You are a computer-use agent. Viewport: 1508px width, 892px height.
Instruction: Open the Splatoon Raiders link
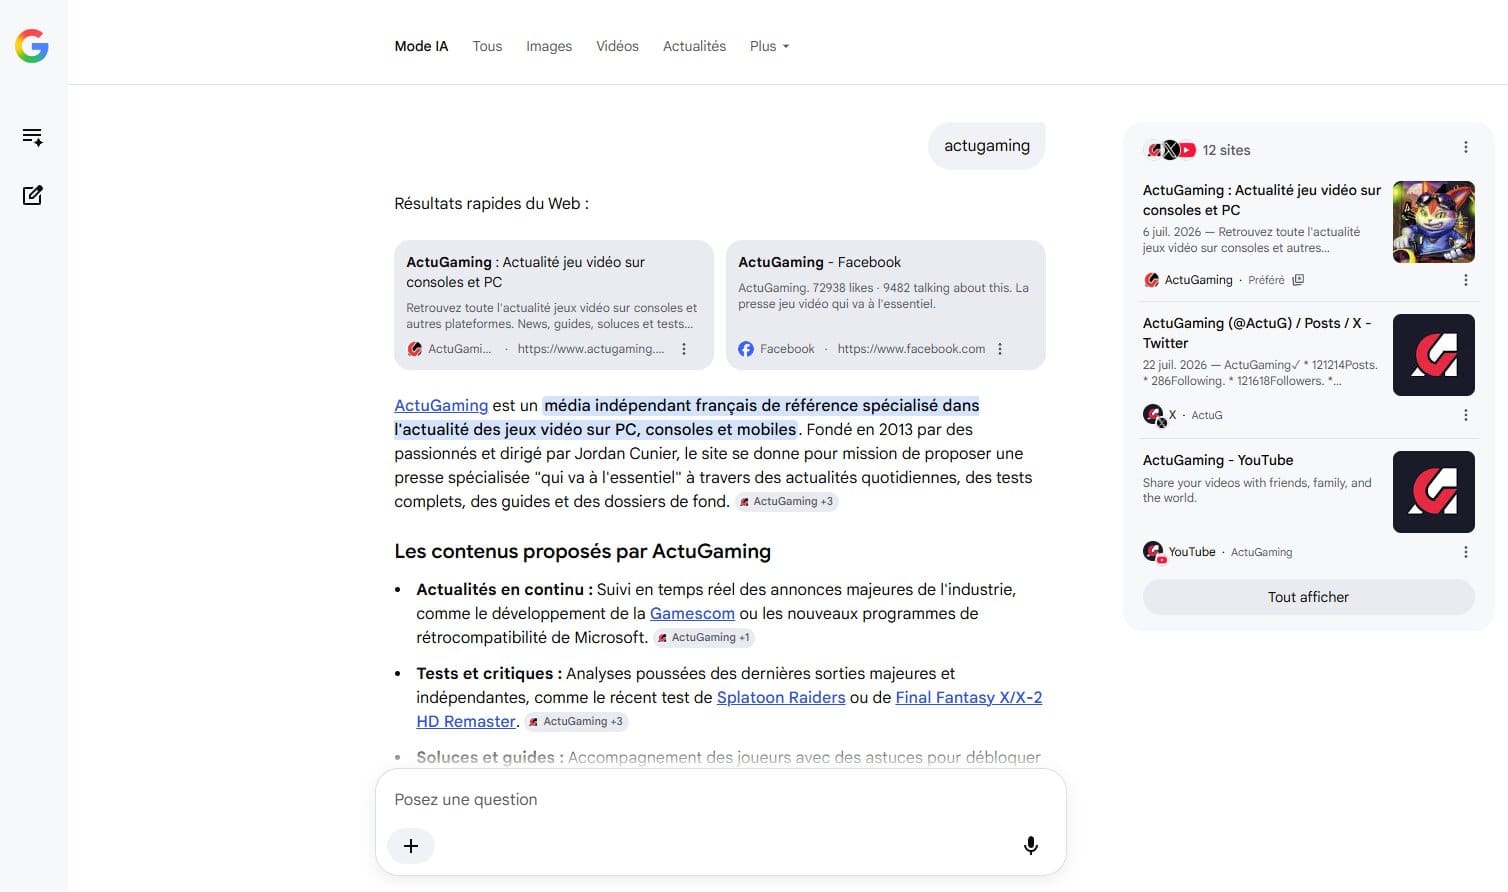pos(781,698)
